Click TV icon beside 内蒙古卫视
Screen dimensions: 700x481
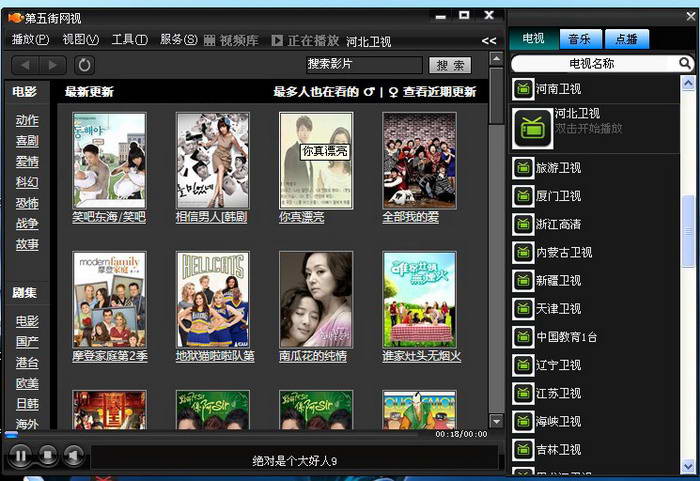(x=523, y=252)
